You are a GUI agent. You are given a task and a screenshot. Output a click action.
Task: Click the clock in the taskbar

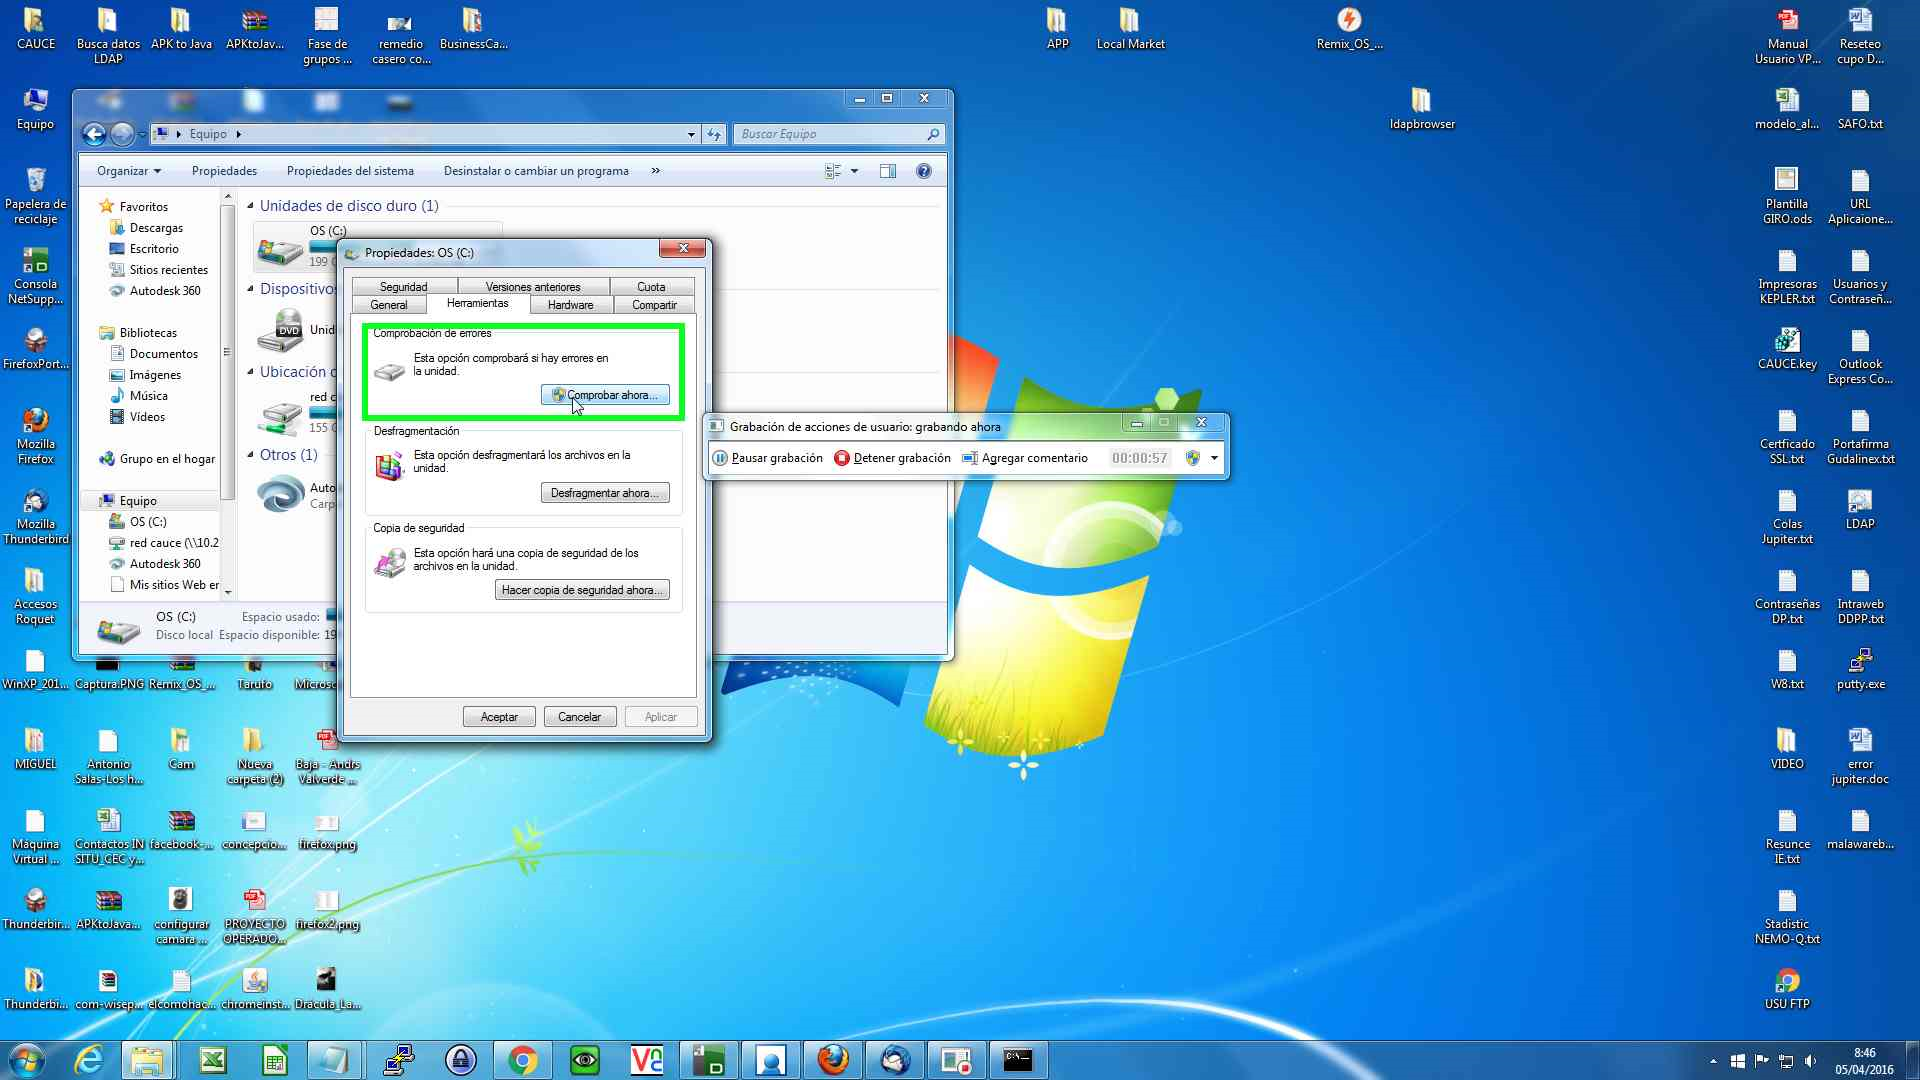pyautogui.click(x=1864, y=1061)
